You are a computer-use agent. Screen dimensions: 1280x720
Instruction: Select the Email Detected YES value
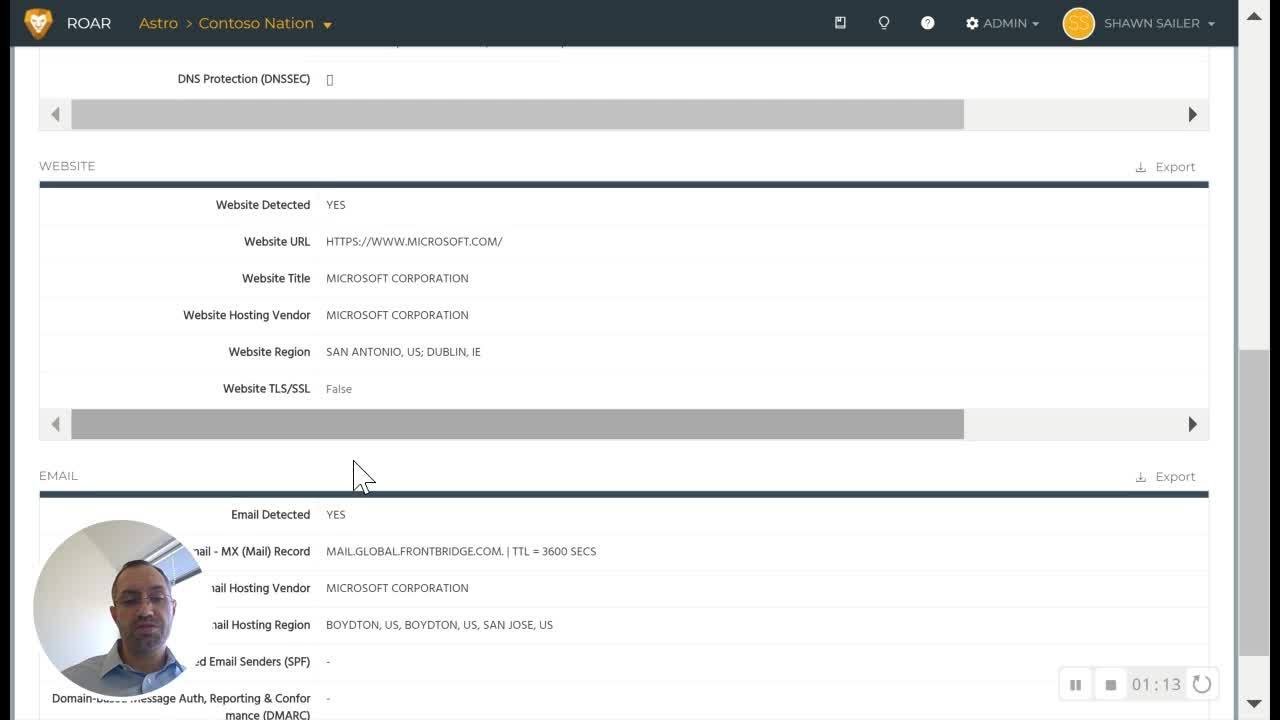(x=336, y=515)
